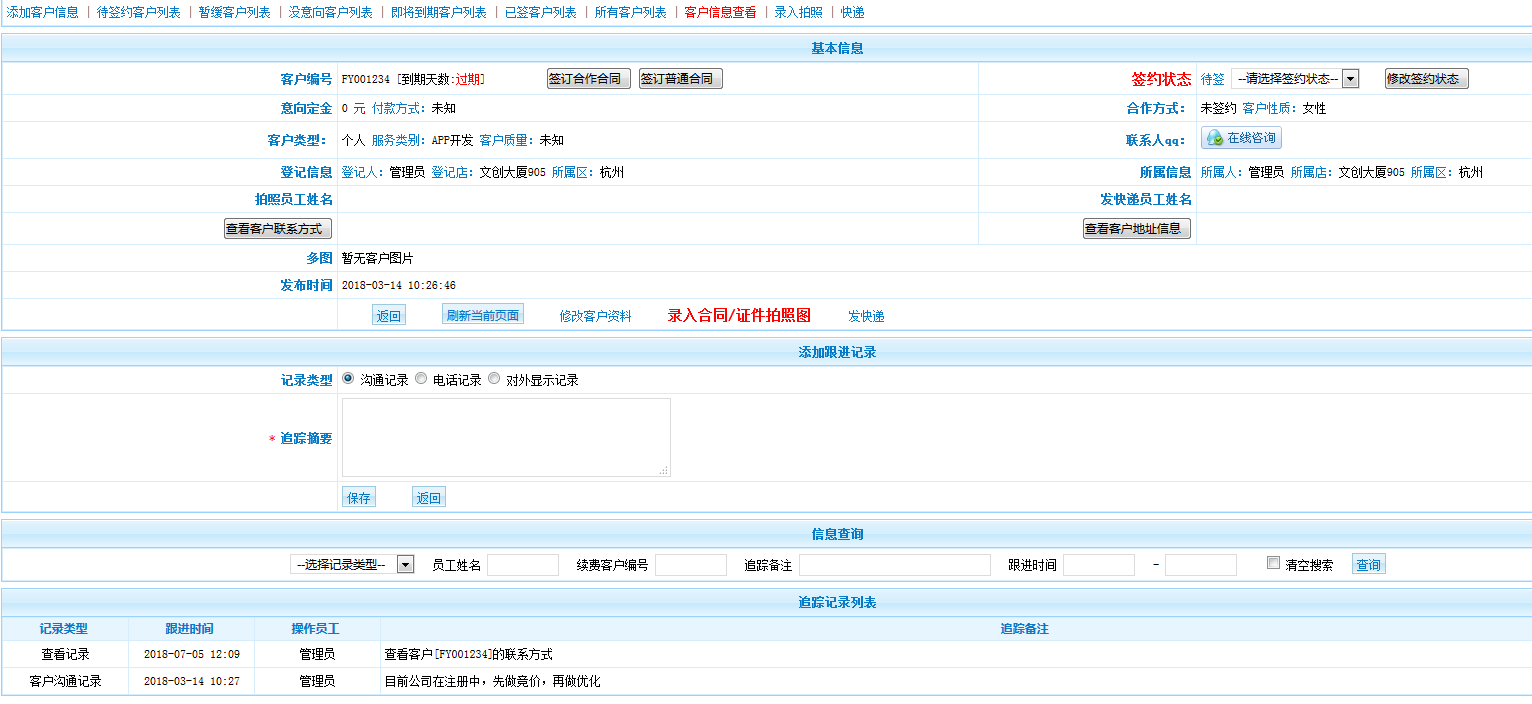This screenshot has width=1532, height=704.
Task: Click inside the 追踪摘要 text area
Action: coord(506,437)
